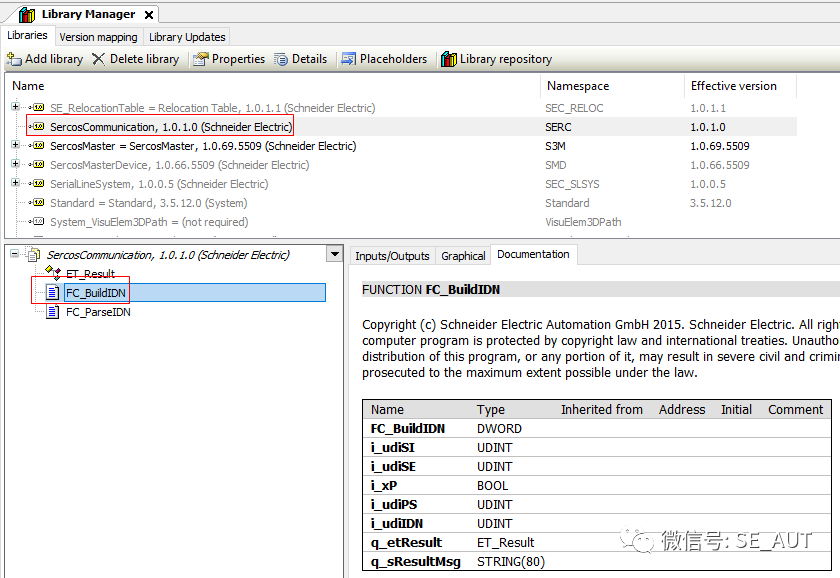Click the Details toolbar icon

(281, 59)
